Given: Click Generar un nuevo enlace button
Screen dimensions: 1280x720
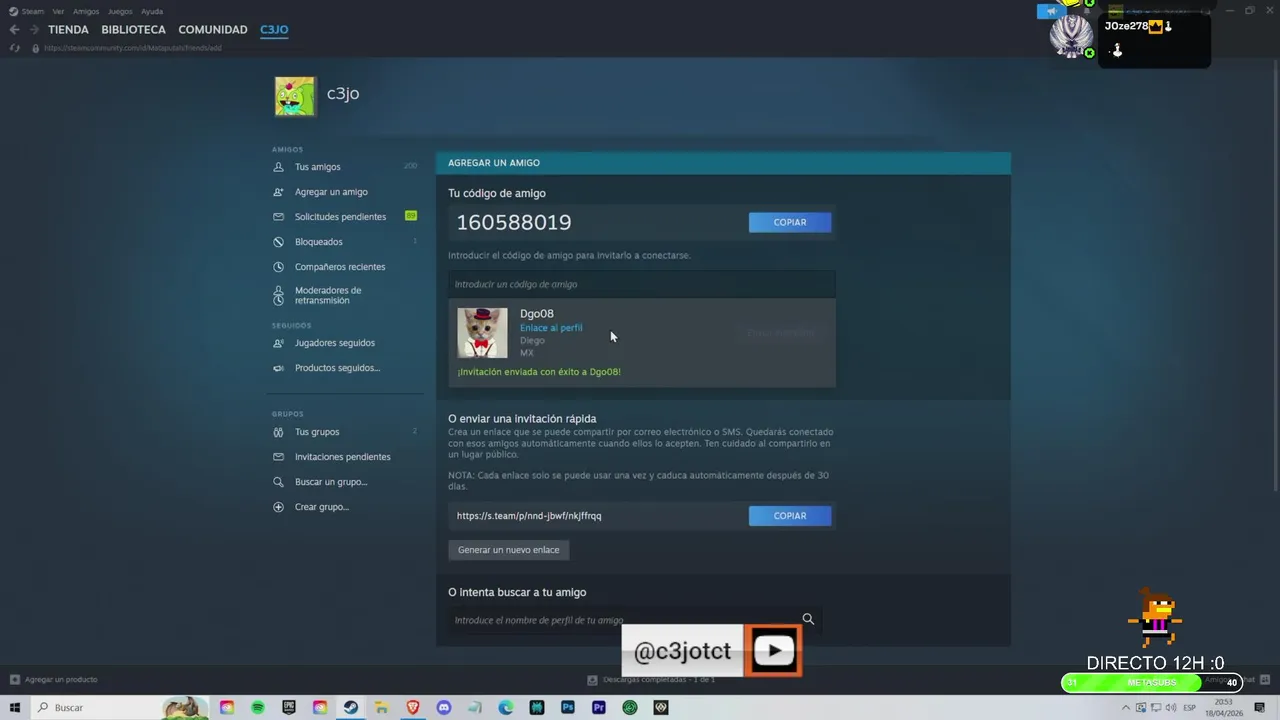Looking at the screenshot, I should click(509, 550).
